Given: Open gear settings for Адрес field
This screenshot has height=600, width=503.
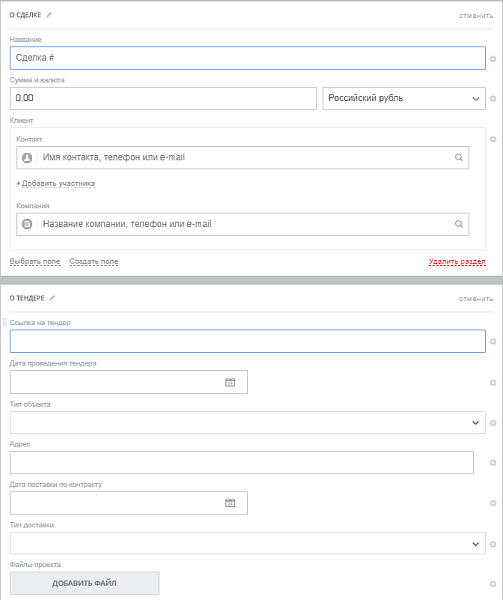Looking at the screenshot, I should [x=493, y=463].
